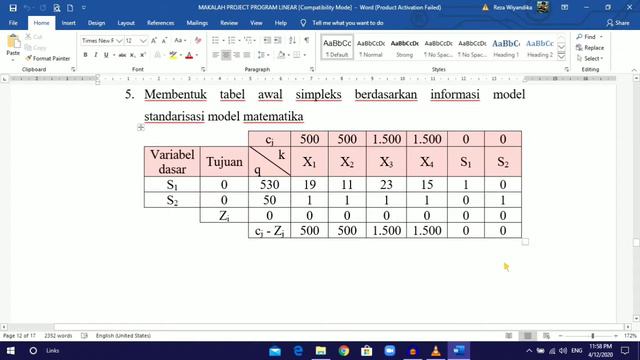Viewport: 640px width, 360px height.
Task: Open Ribbon Display Options icon
Action: tap(564, 7)
